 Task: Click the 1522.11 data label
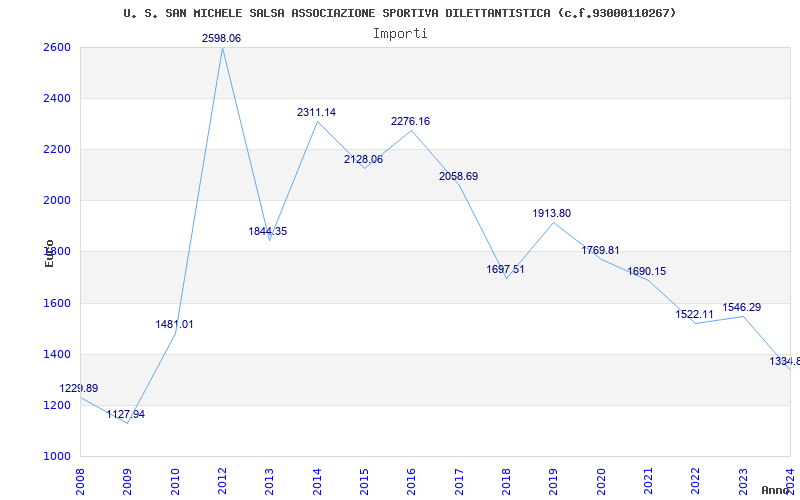click(x=694, y=314)
